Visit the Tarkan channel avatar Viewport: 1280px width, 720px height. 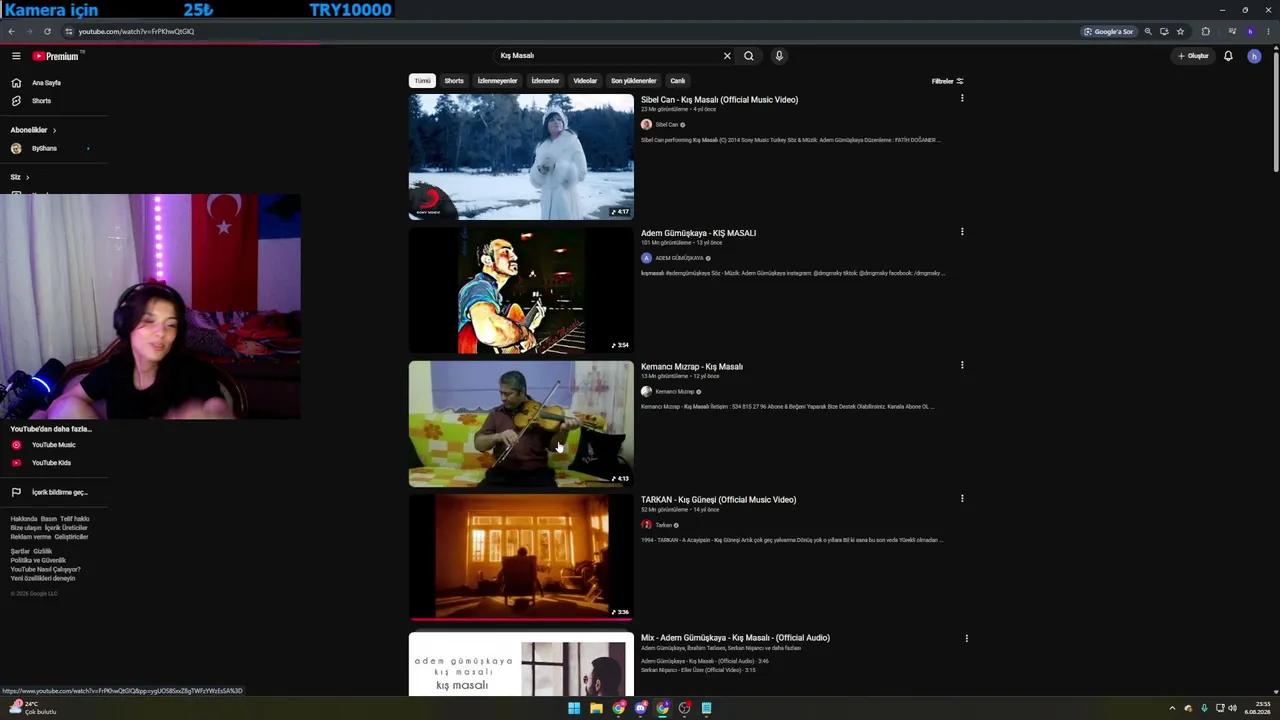pyautogui.click(x=646, y=525)
